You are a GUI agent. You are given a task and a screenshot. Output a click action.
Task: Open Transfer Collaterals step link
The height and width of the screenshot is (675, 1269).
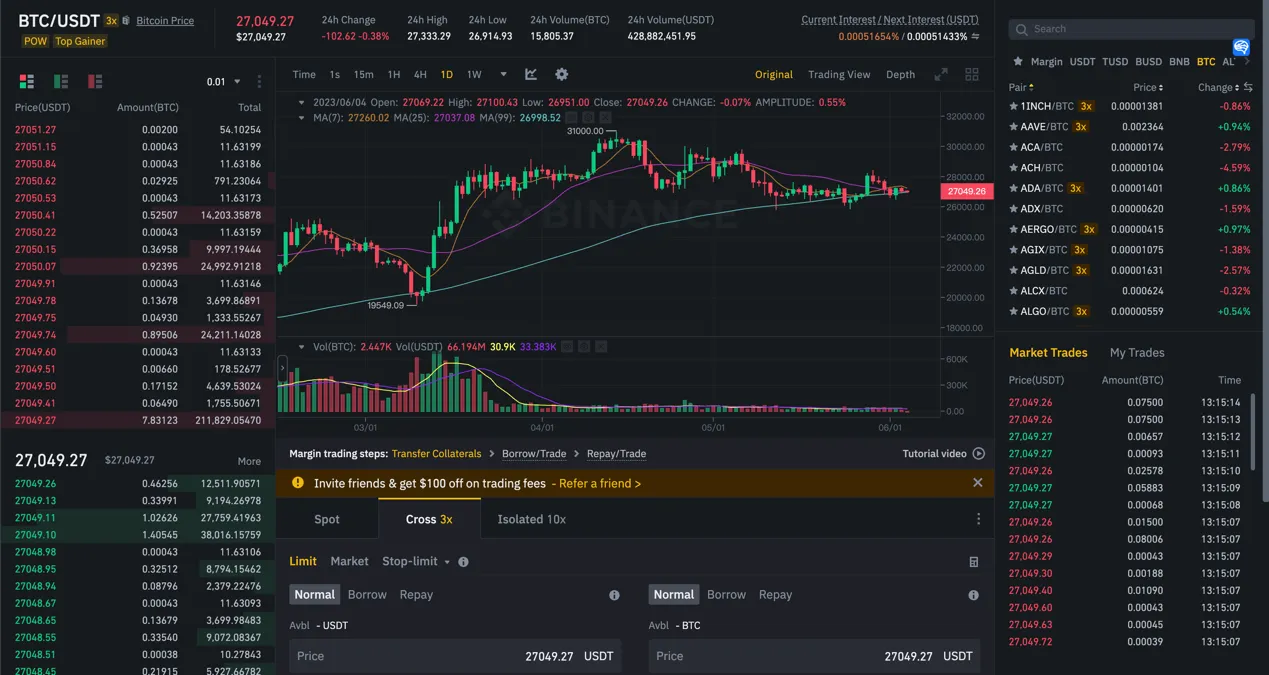pyautogui.click(x=436, y=453)
